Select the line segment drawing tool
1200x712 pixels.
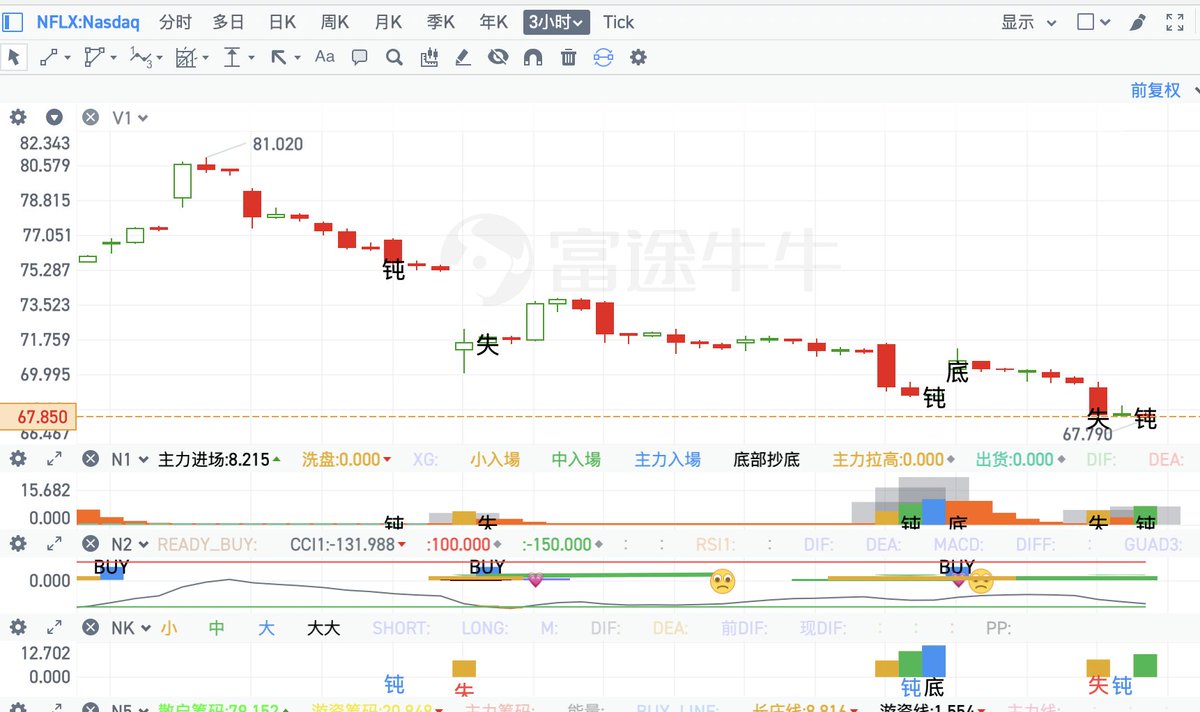(48, 57)
